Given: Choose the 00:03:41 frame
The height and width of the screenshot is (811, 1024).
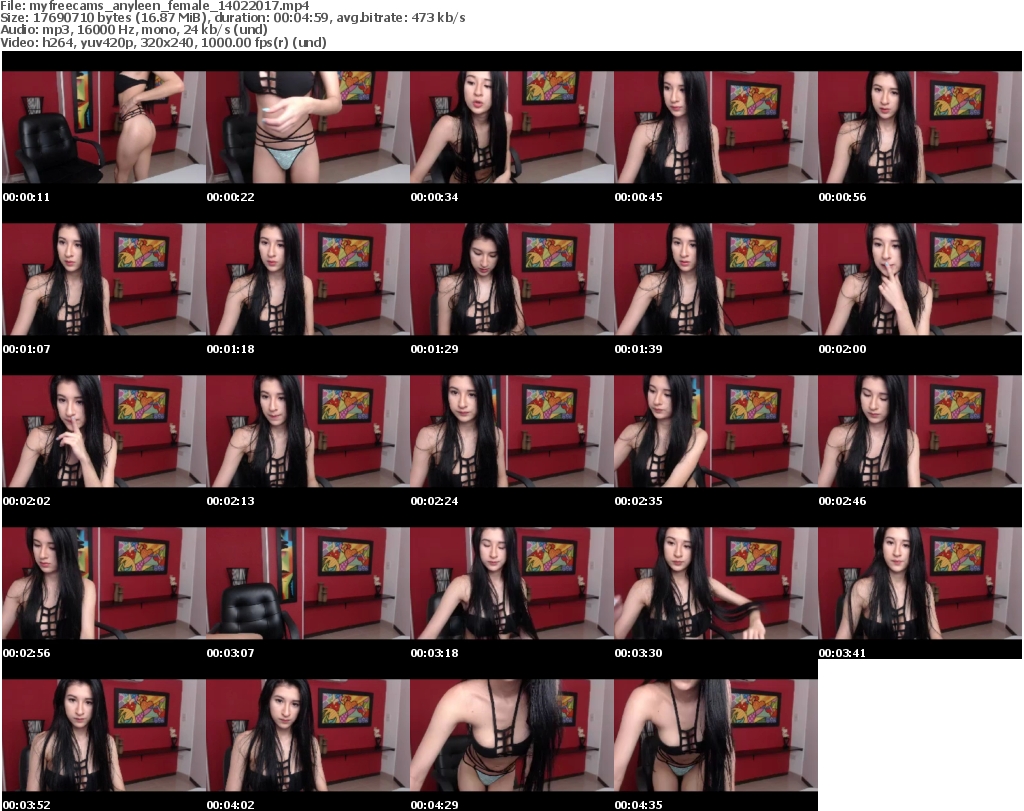Looking at the screenshot, I should pyautogui.click(x=920, y=583).
